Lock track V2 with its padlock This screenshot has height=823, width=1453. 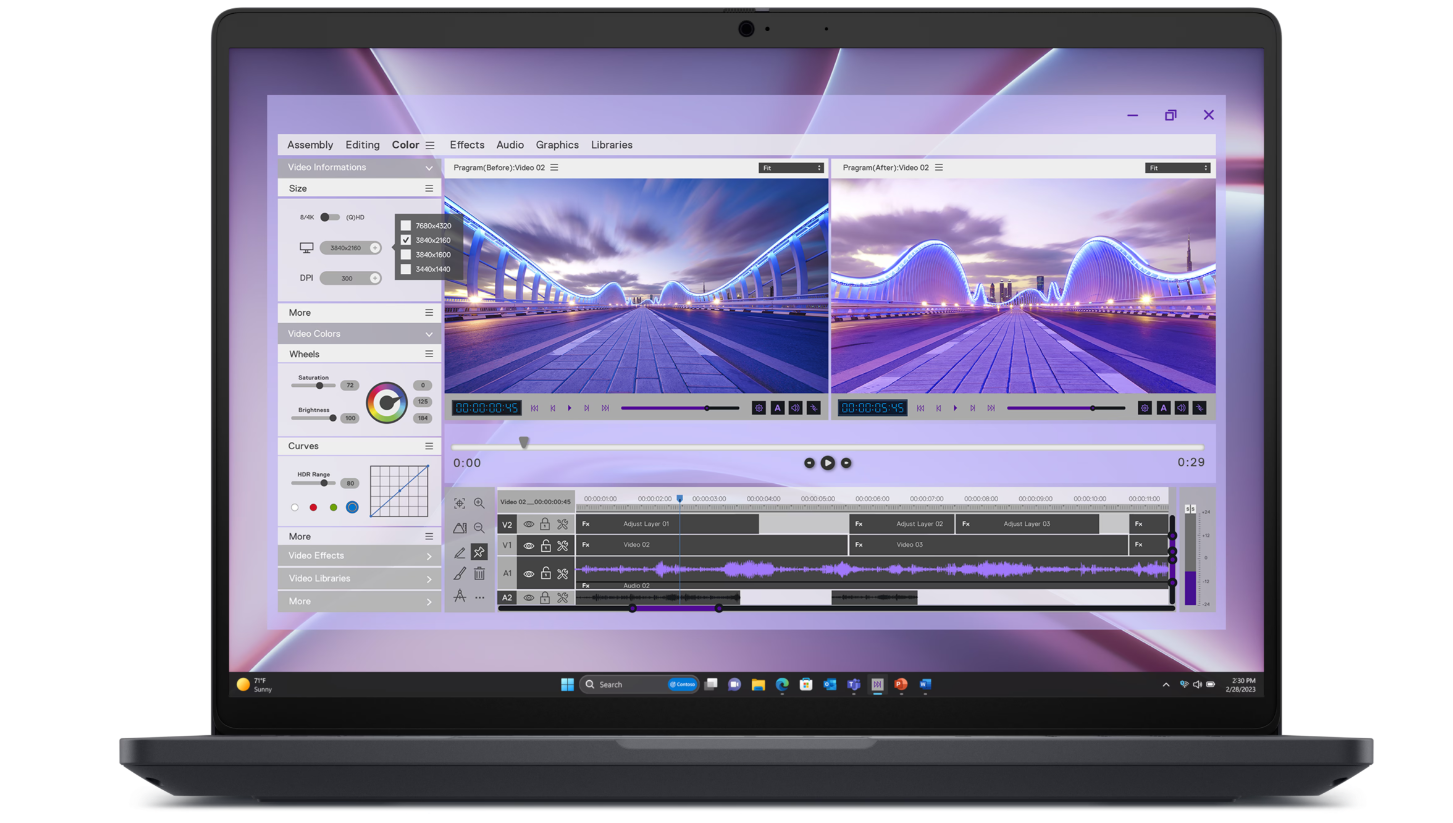coord(545,523)
